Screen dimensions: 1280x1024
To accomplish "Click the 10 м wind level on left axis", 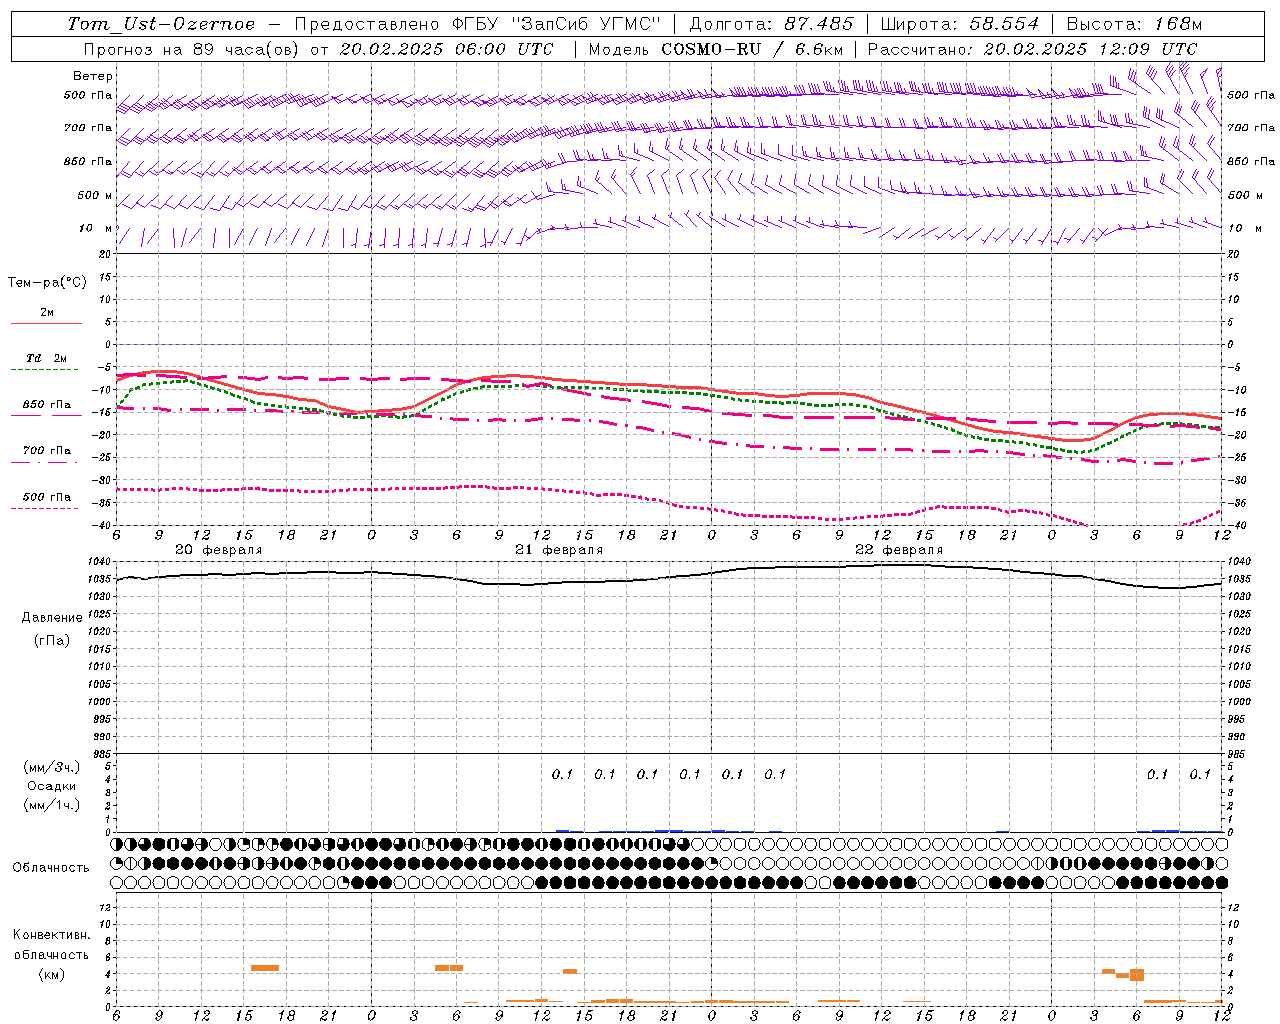I will tap(96, 228).
